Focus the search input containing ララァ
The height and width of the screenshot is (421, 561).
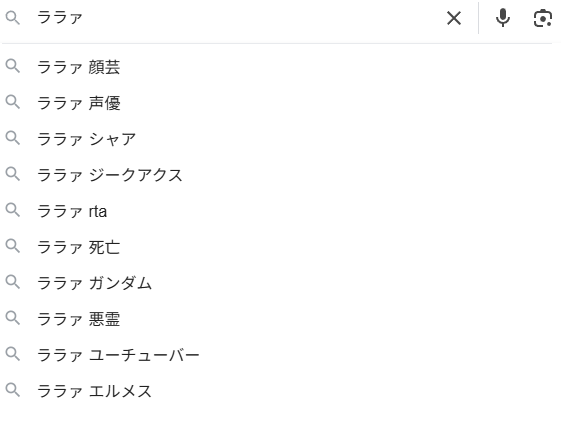click(x=238, y=18)
